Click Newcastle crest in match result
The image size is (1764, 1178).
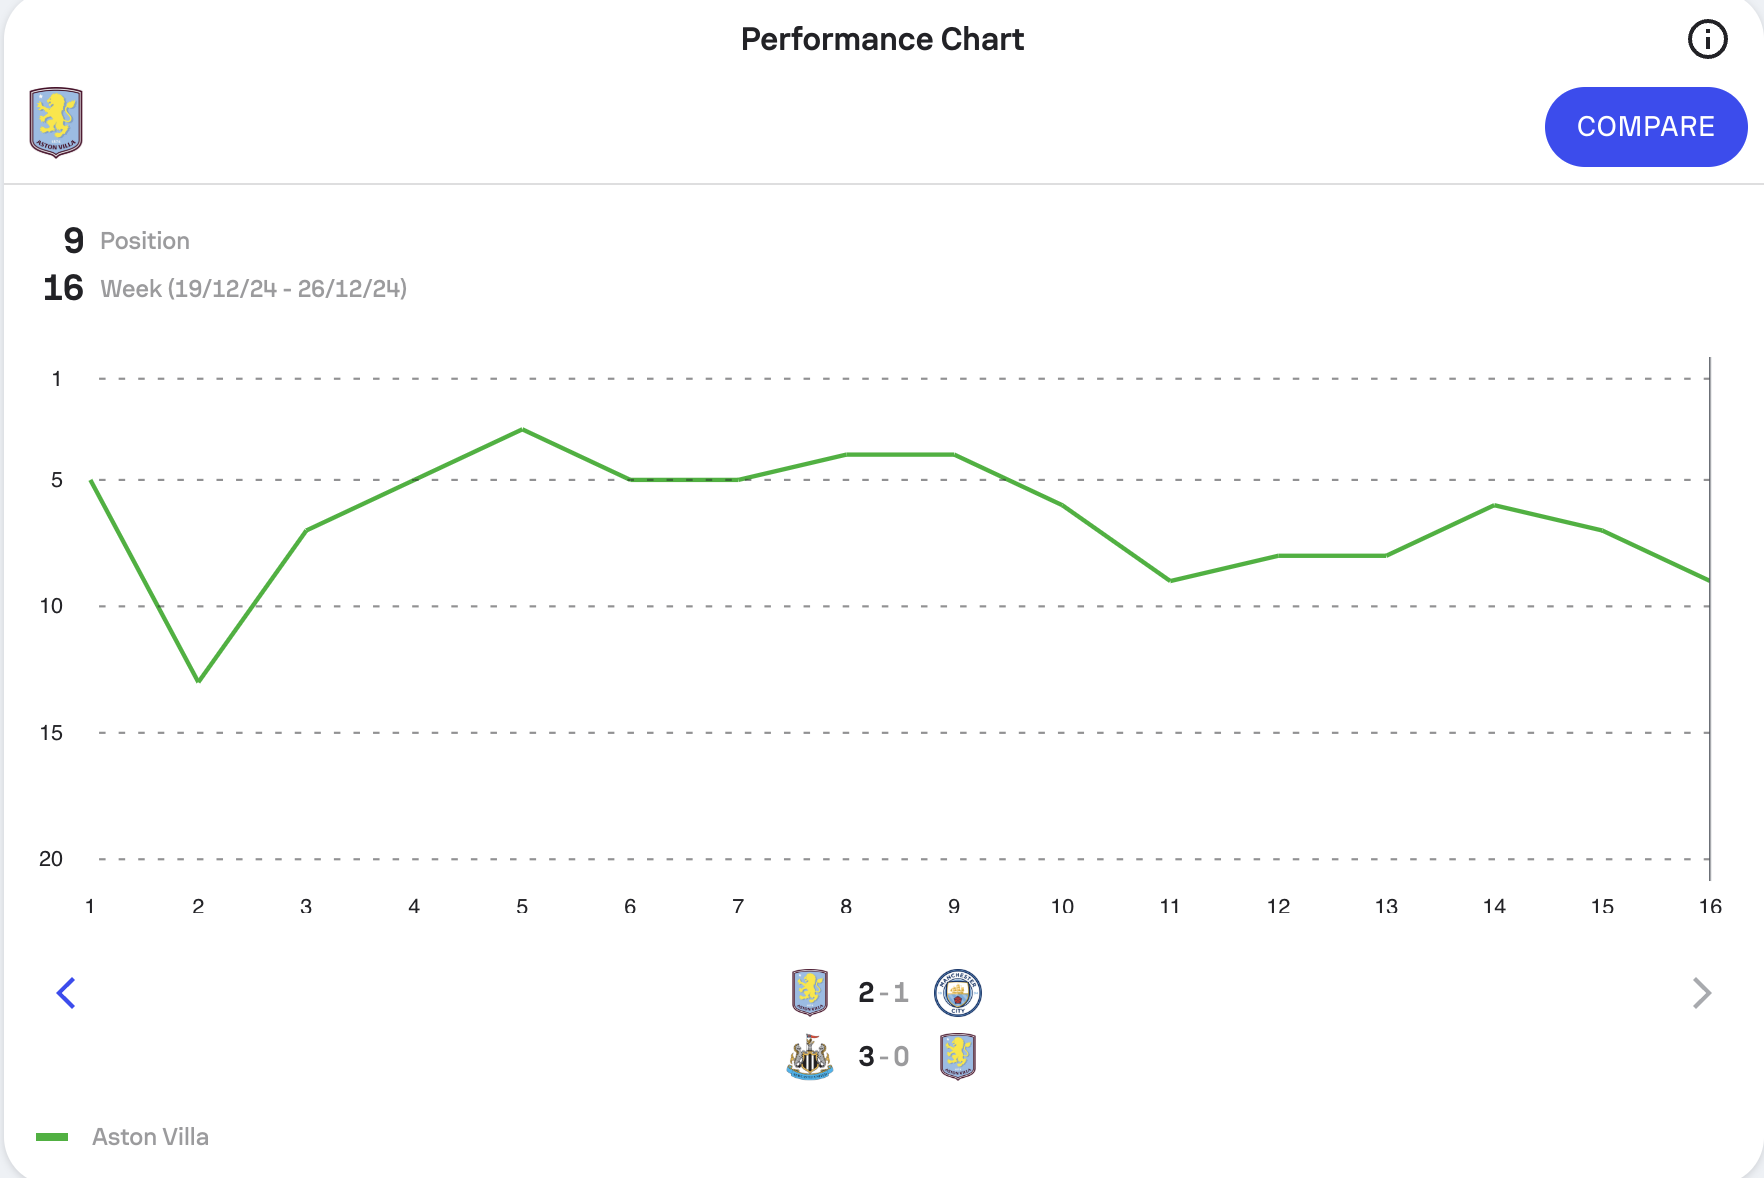click(810, 1057)
